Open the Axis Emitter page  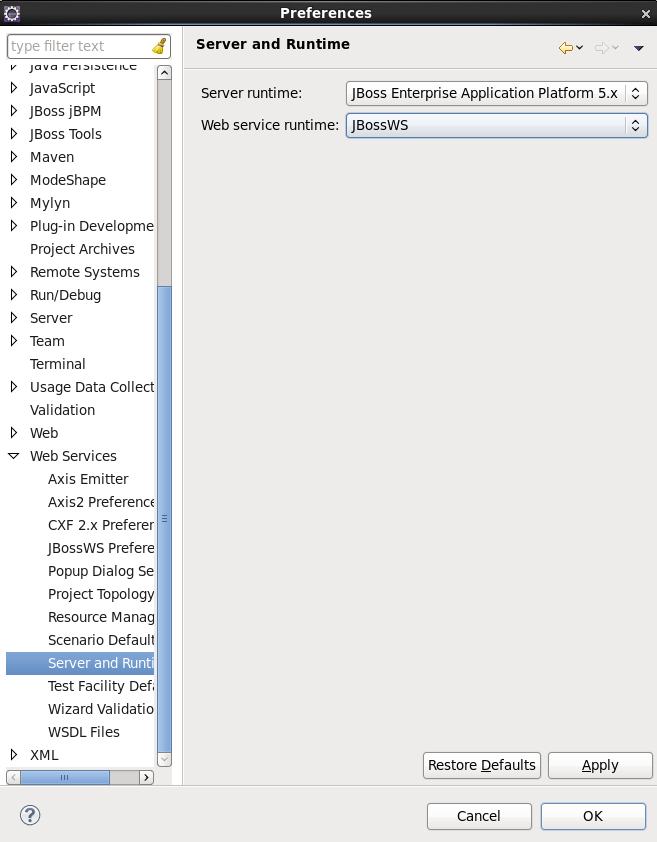coord(88,479)
